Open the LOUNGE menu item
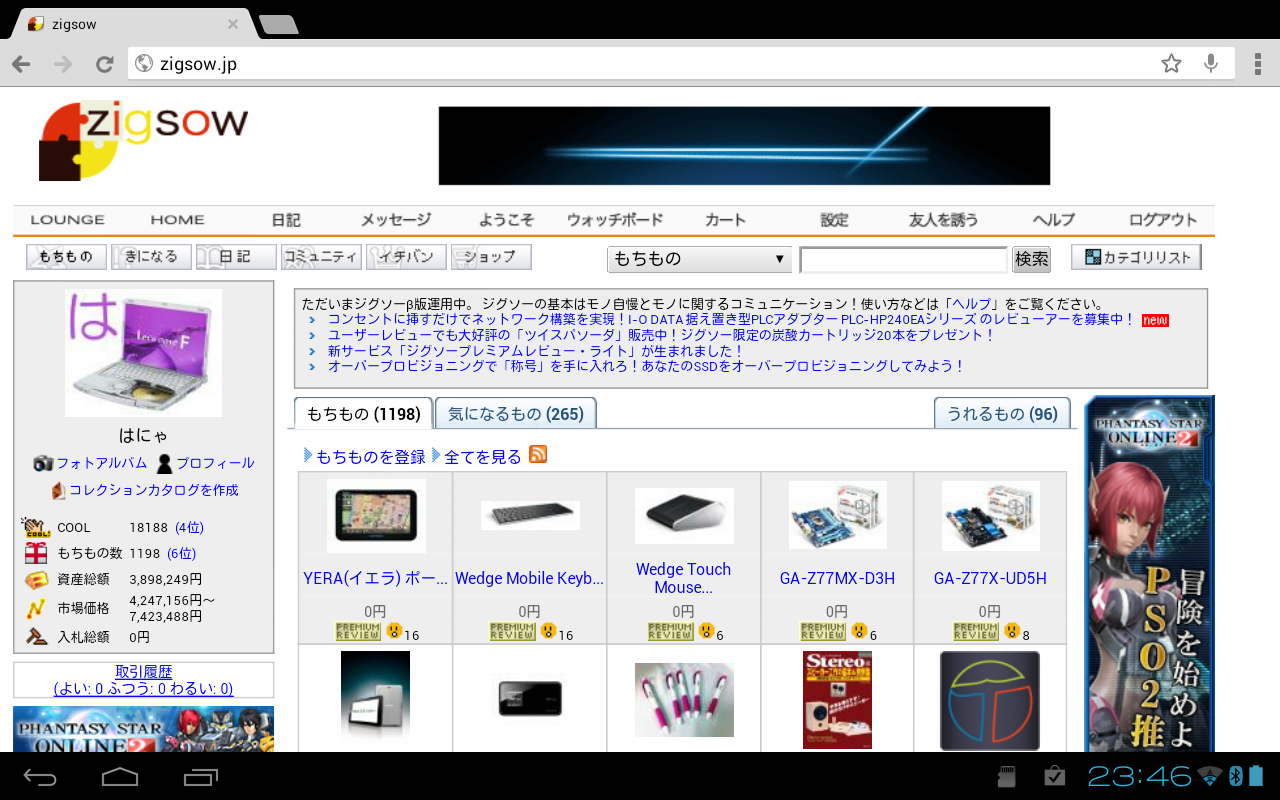Image resolution: width=1280 pixels, height=800 pixels. 67,220
